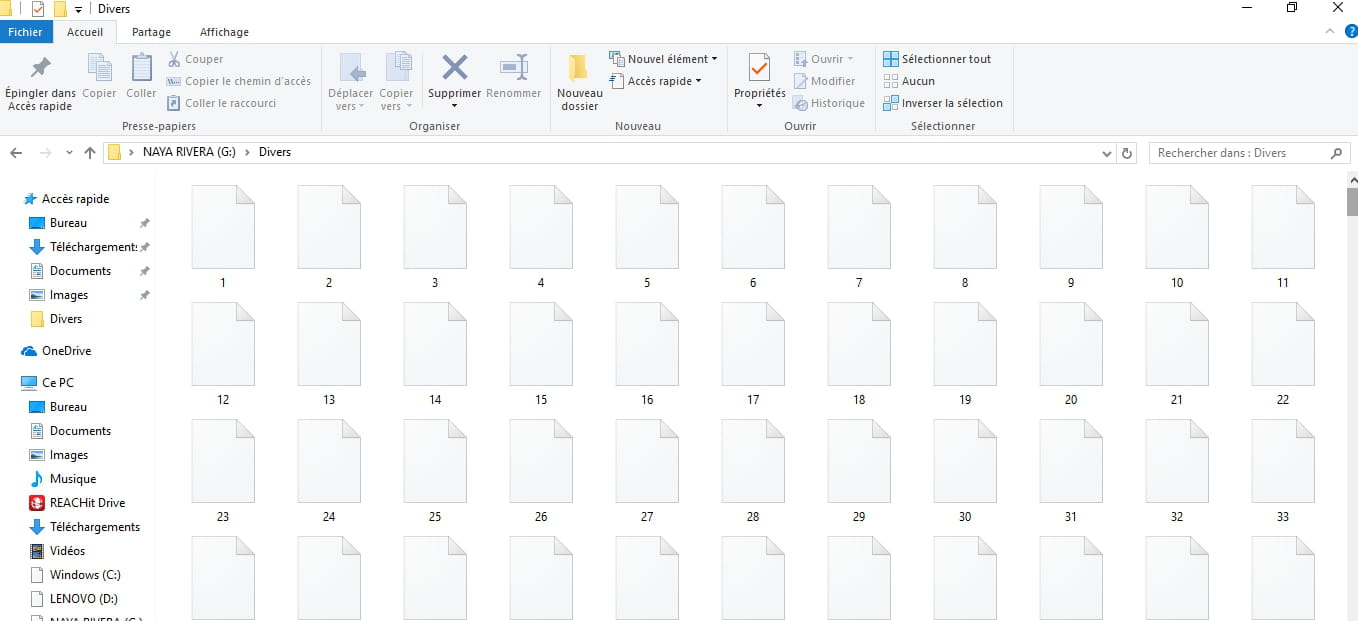Open the Fichier menu
This screenshot has height=621, width=1358.
[26, 32]
